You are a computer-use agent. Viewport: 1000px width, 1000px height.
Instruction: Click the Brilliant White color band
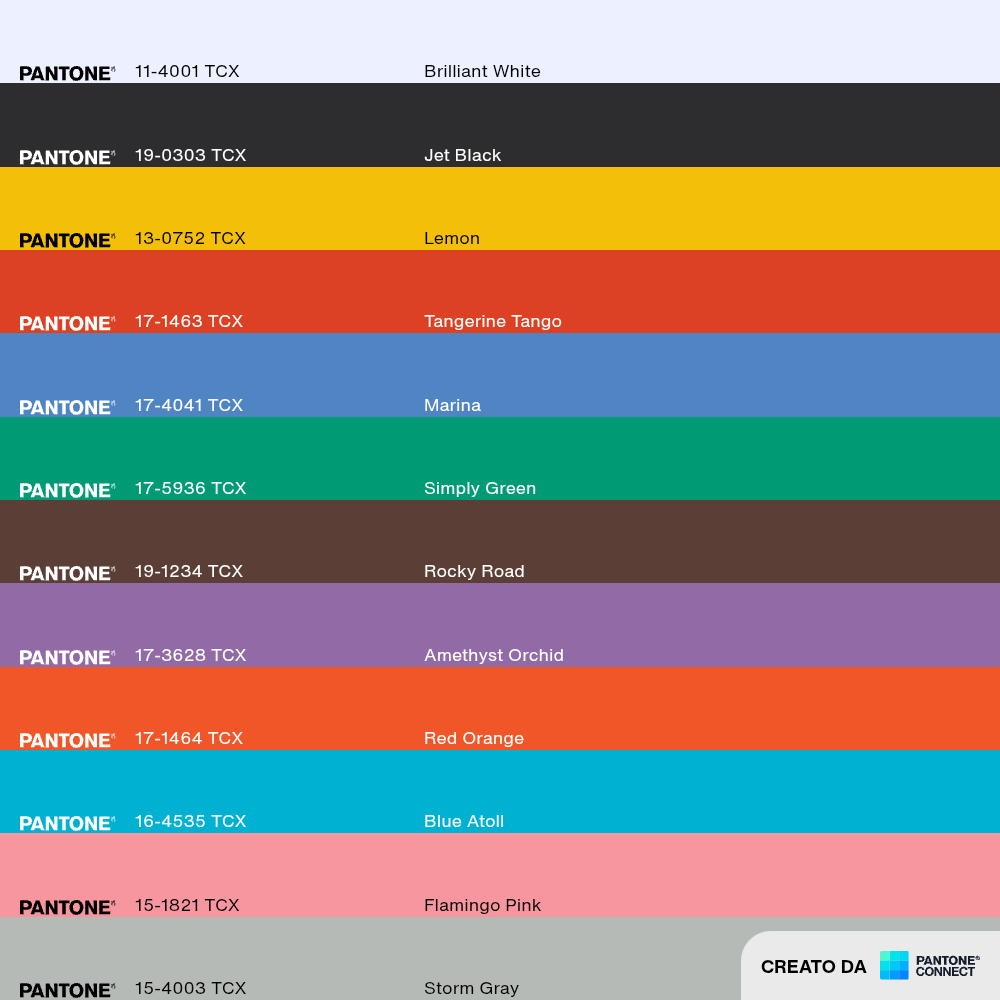pos(500,41)
